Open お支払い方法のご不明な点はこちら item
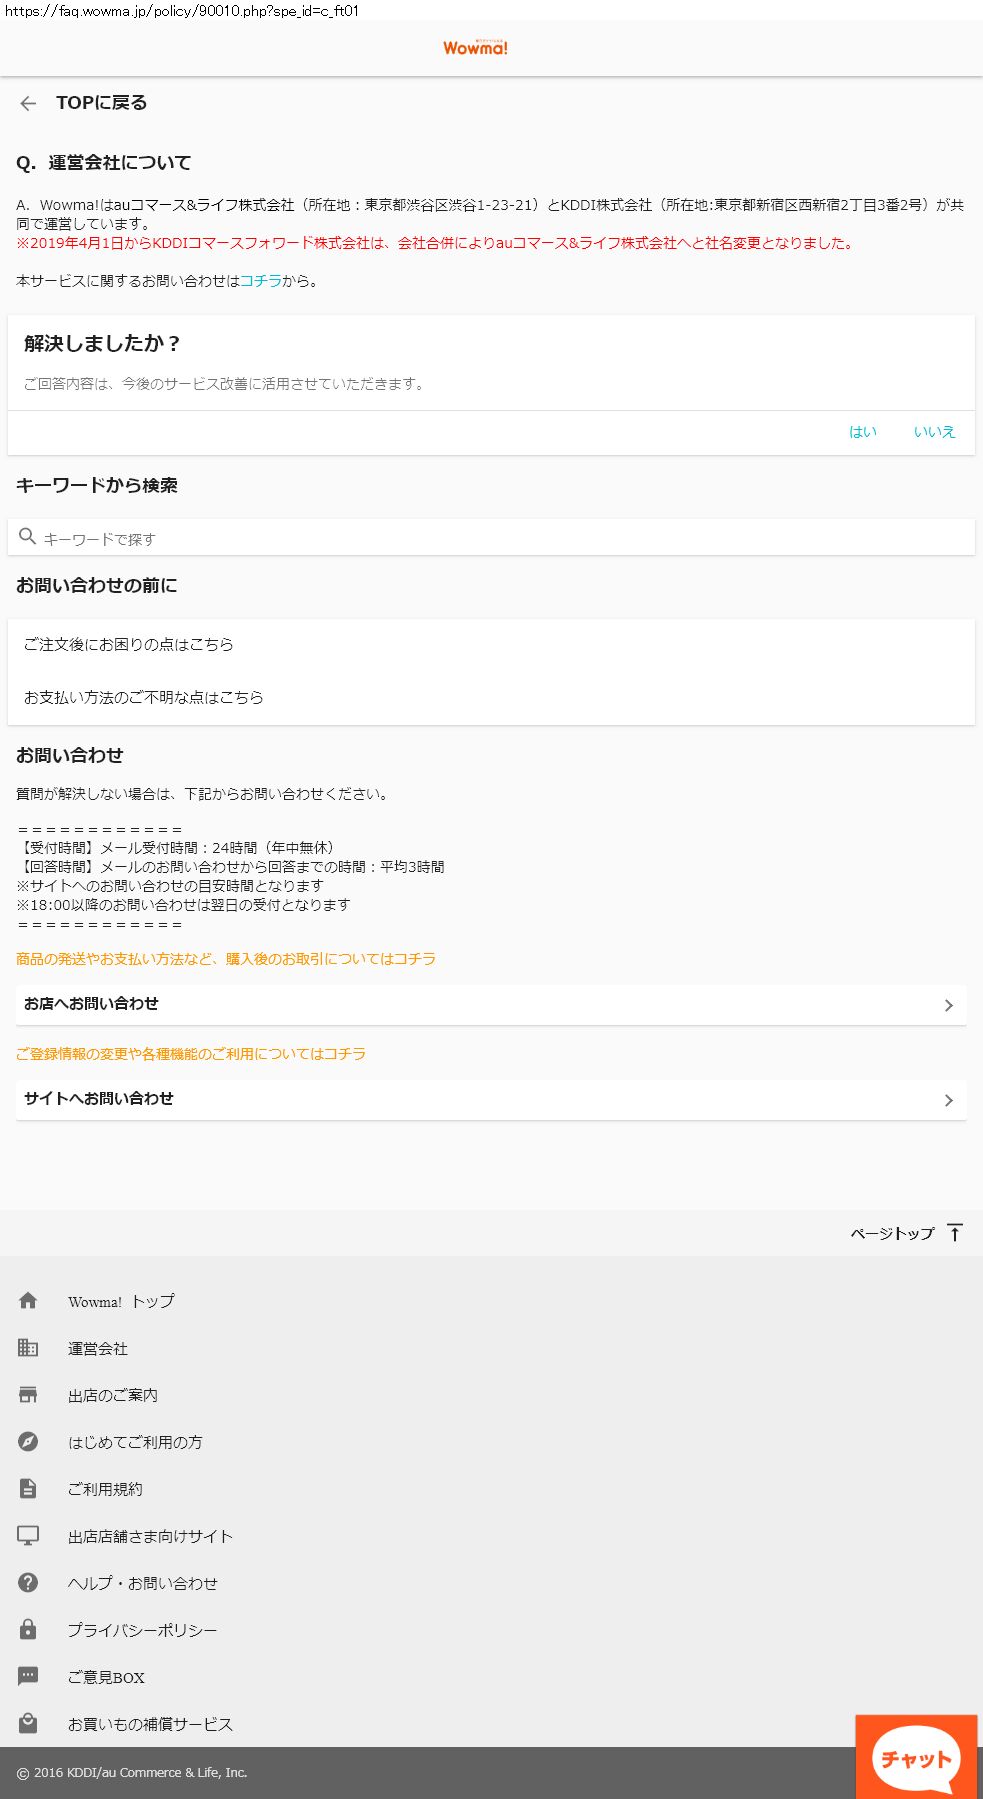Image resolution: width=983 pixels, height=1799 pixels. (144, 697)
